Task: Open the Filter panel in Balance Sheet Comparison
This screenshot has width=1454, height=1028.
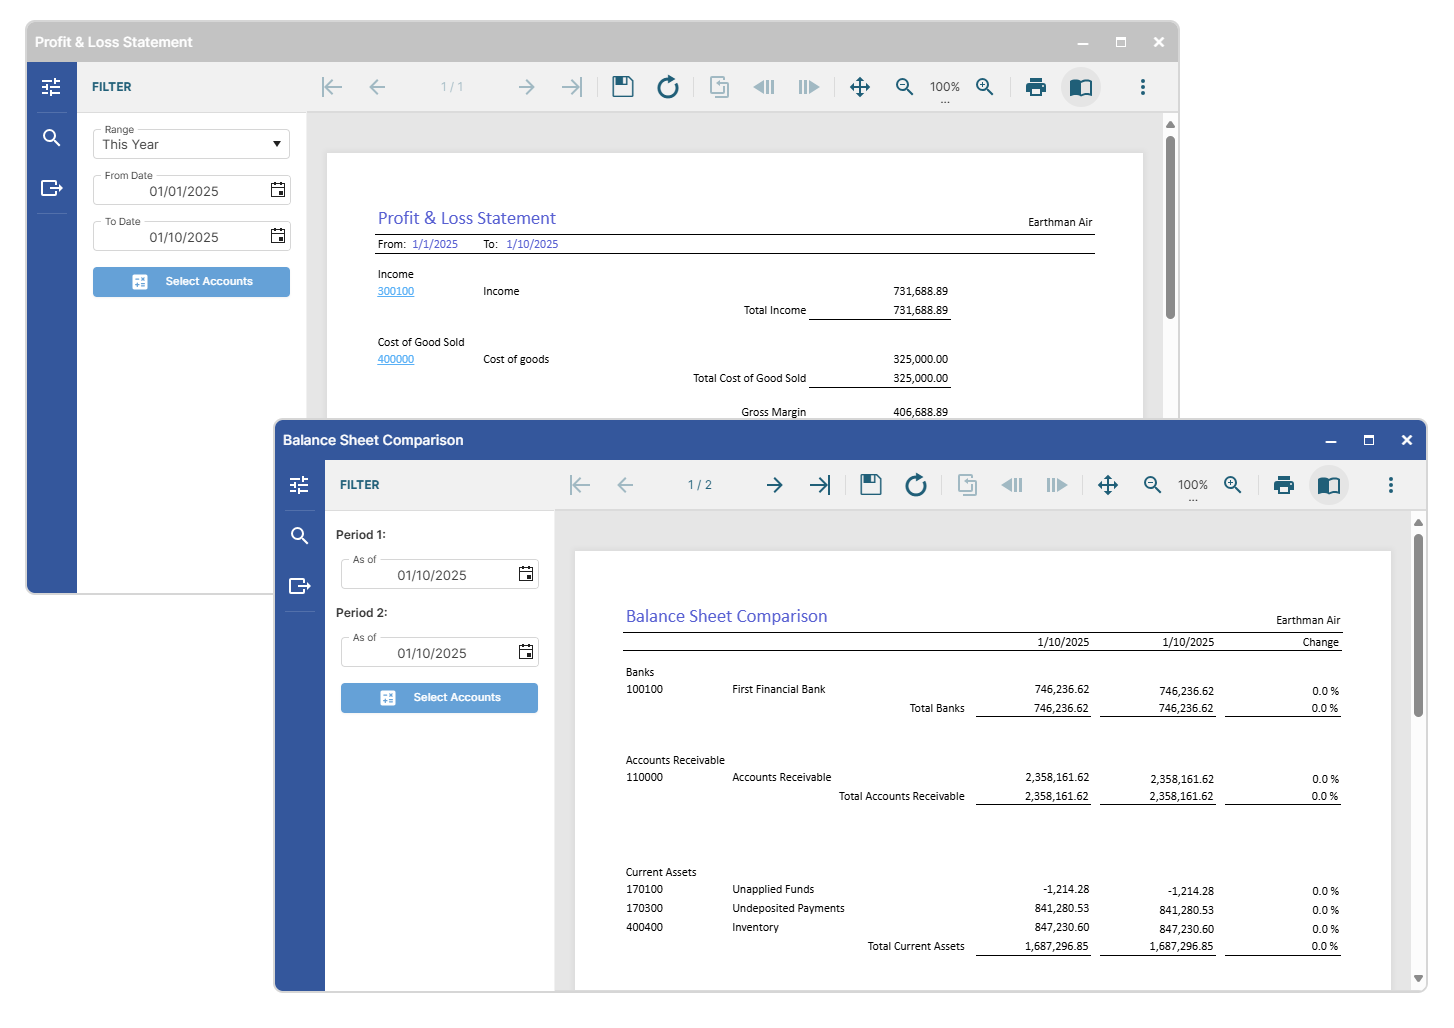Action: [299, 484]
